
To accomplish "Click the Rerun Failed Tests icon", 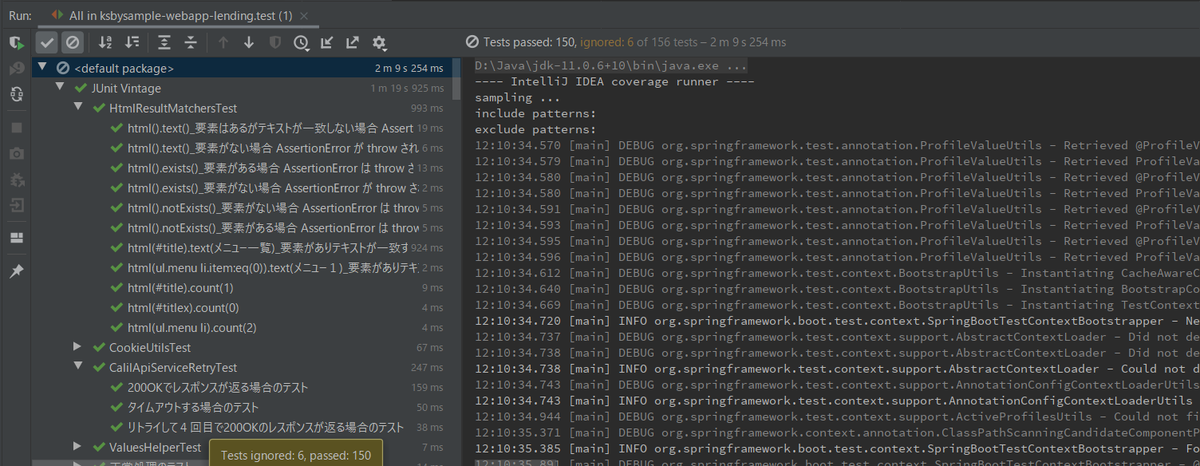I will [16, 68].
